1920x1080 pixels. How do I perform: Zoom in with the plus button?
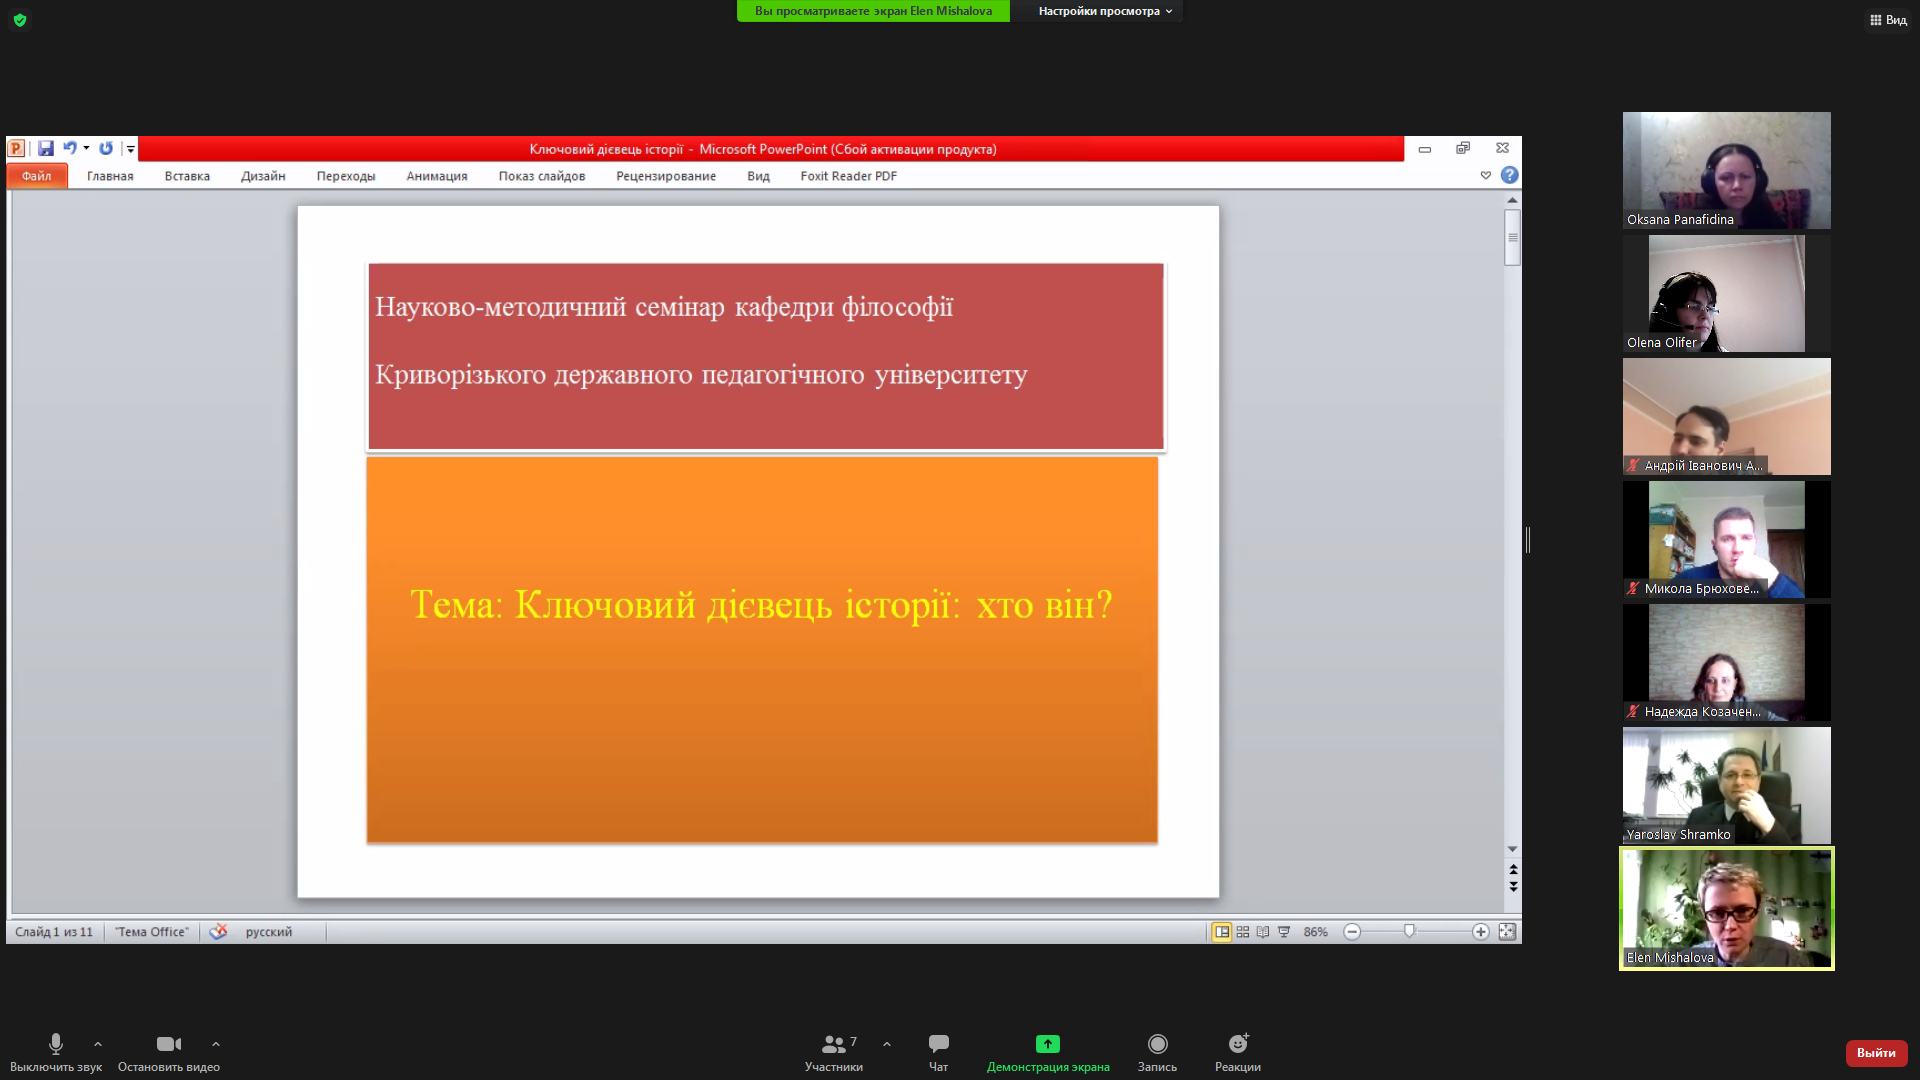click(1481, 932)
